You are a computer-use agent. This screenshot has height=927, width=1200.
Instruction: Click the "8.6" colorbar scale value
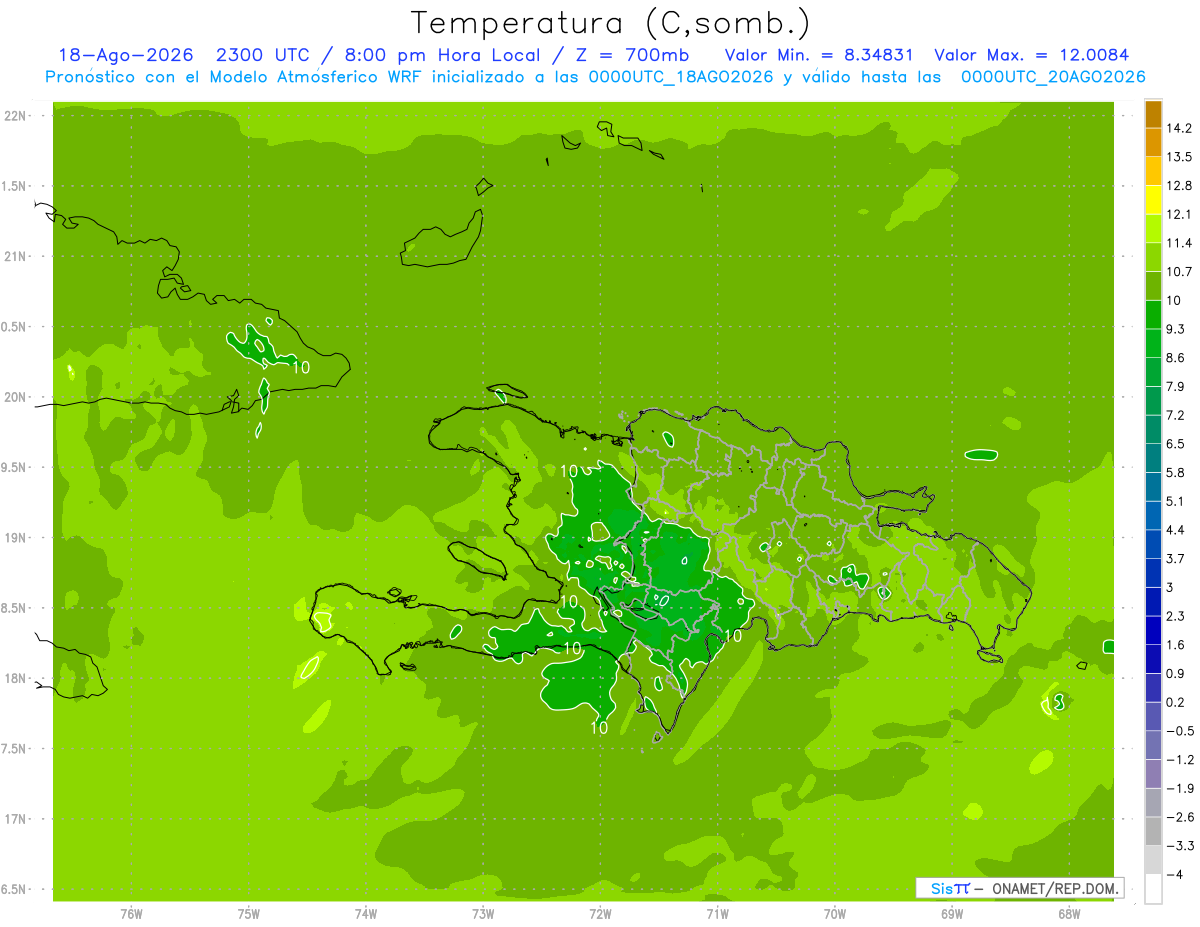click(x=1176, y=358)
